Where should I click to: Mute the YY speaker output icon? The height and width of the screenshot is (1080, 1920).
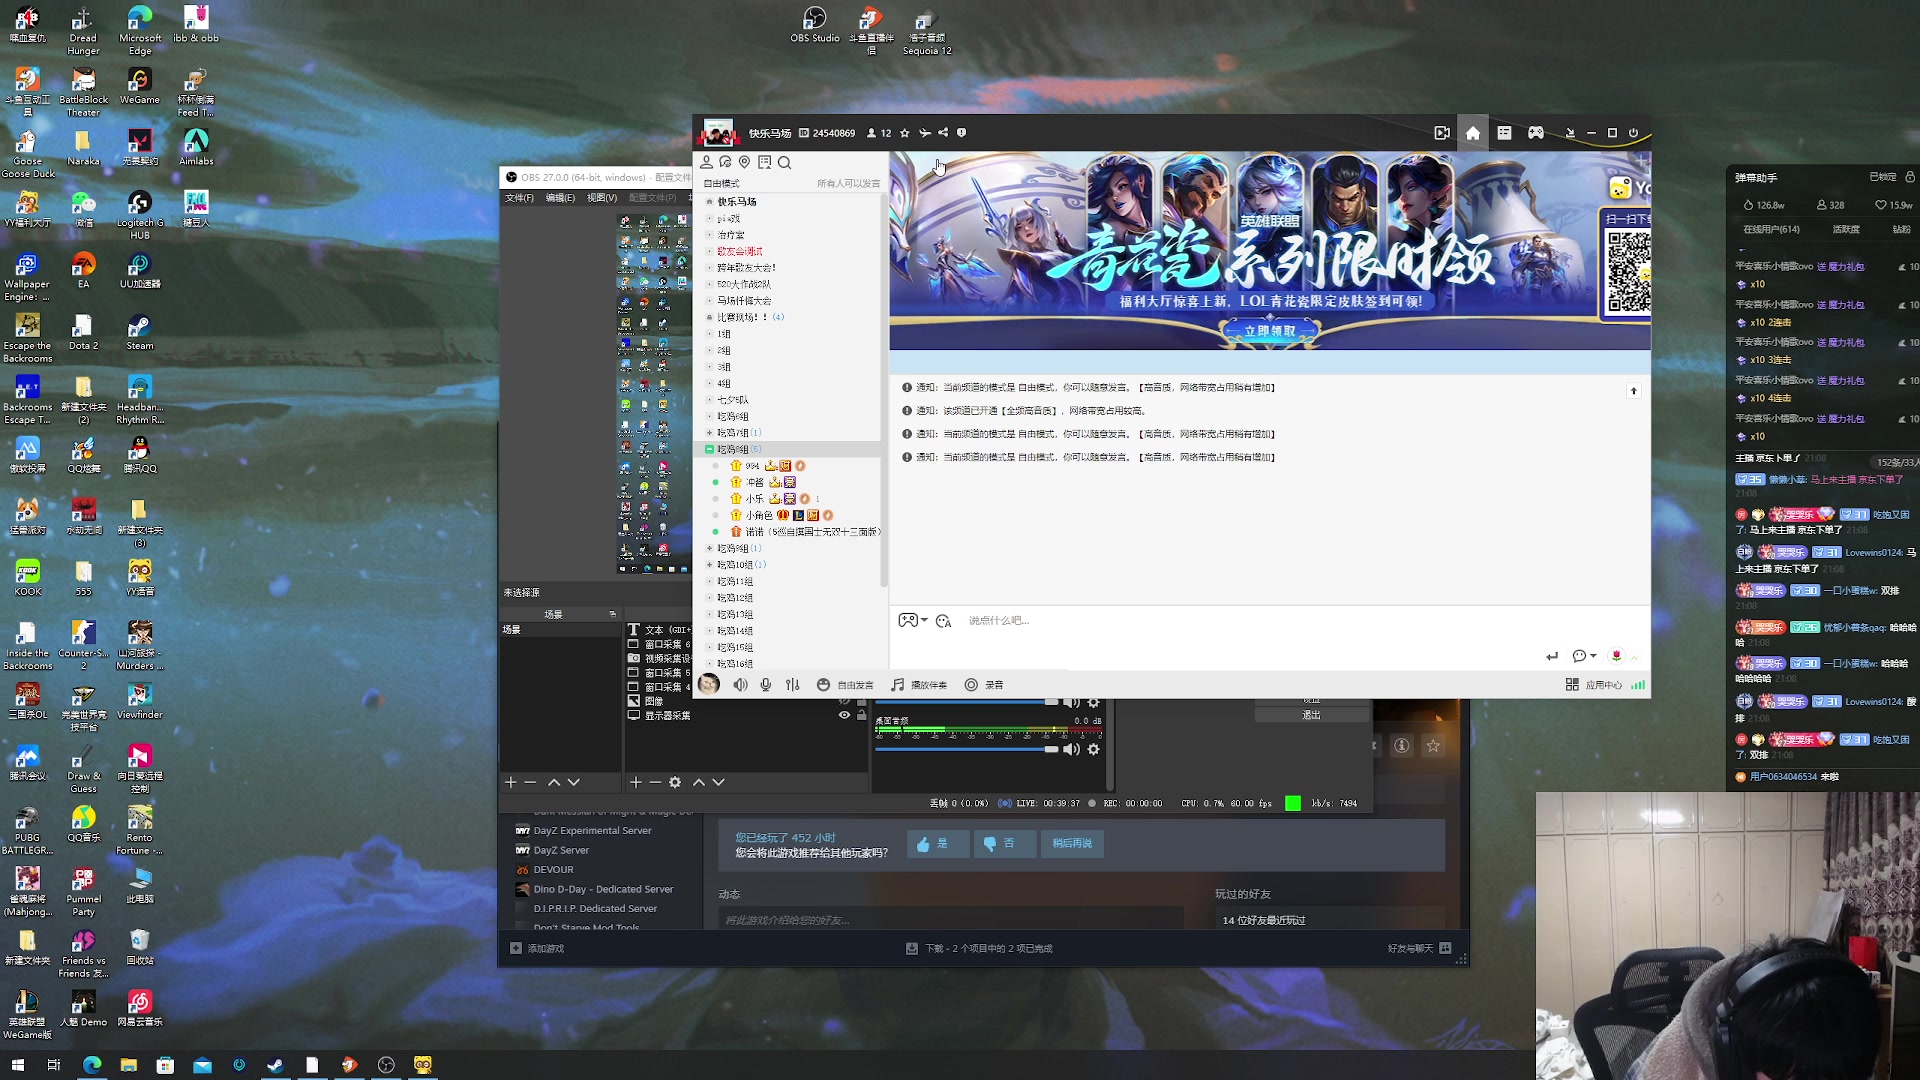(x=740, y=685)
